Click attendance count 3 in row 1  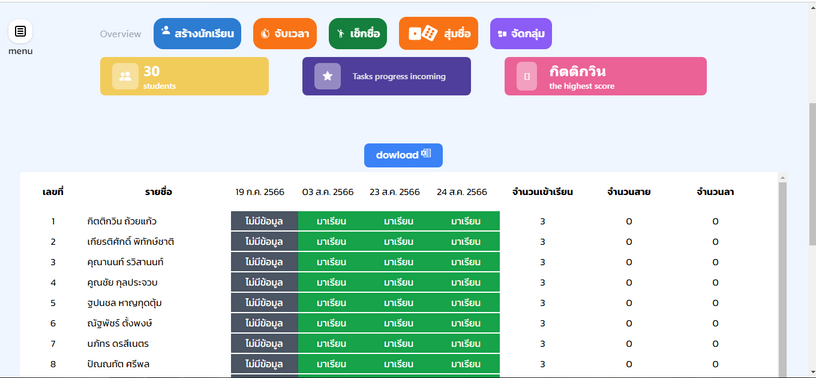pos(542,221)
